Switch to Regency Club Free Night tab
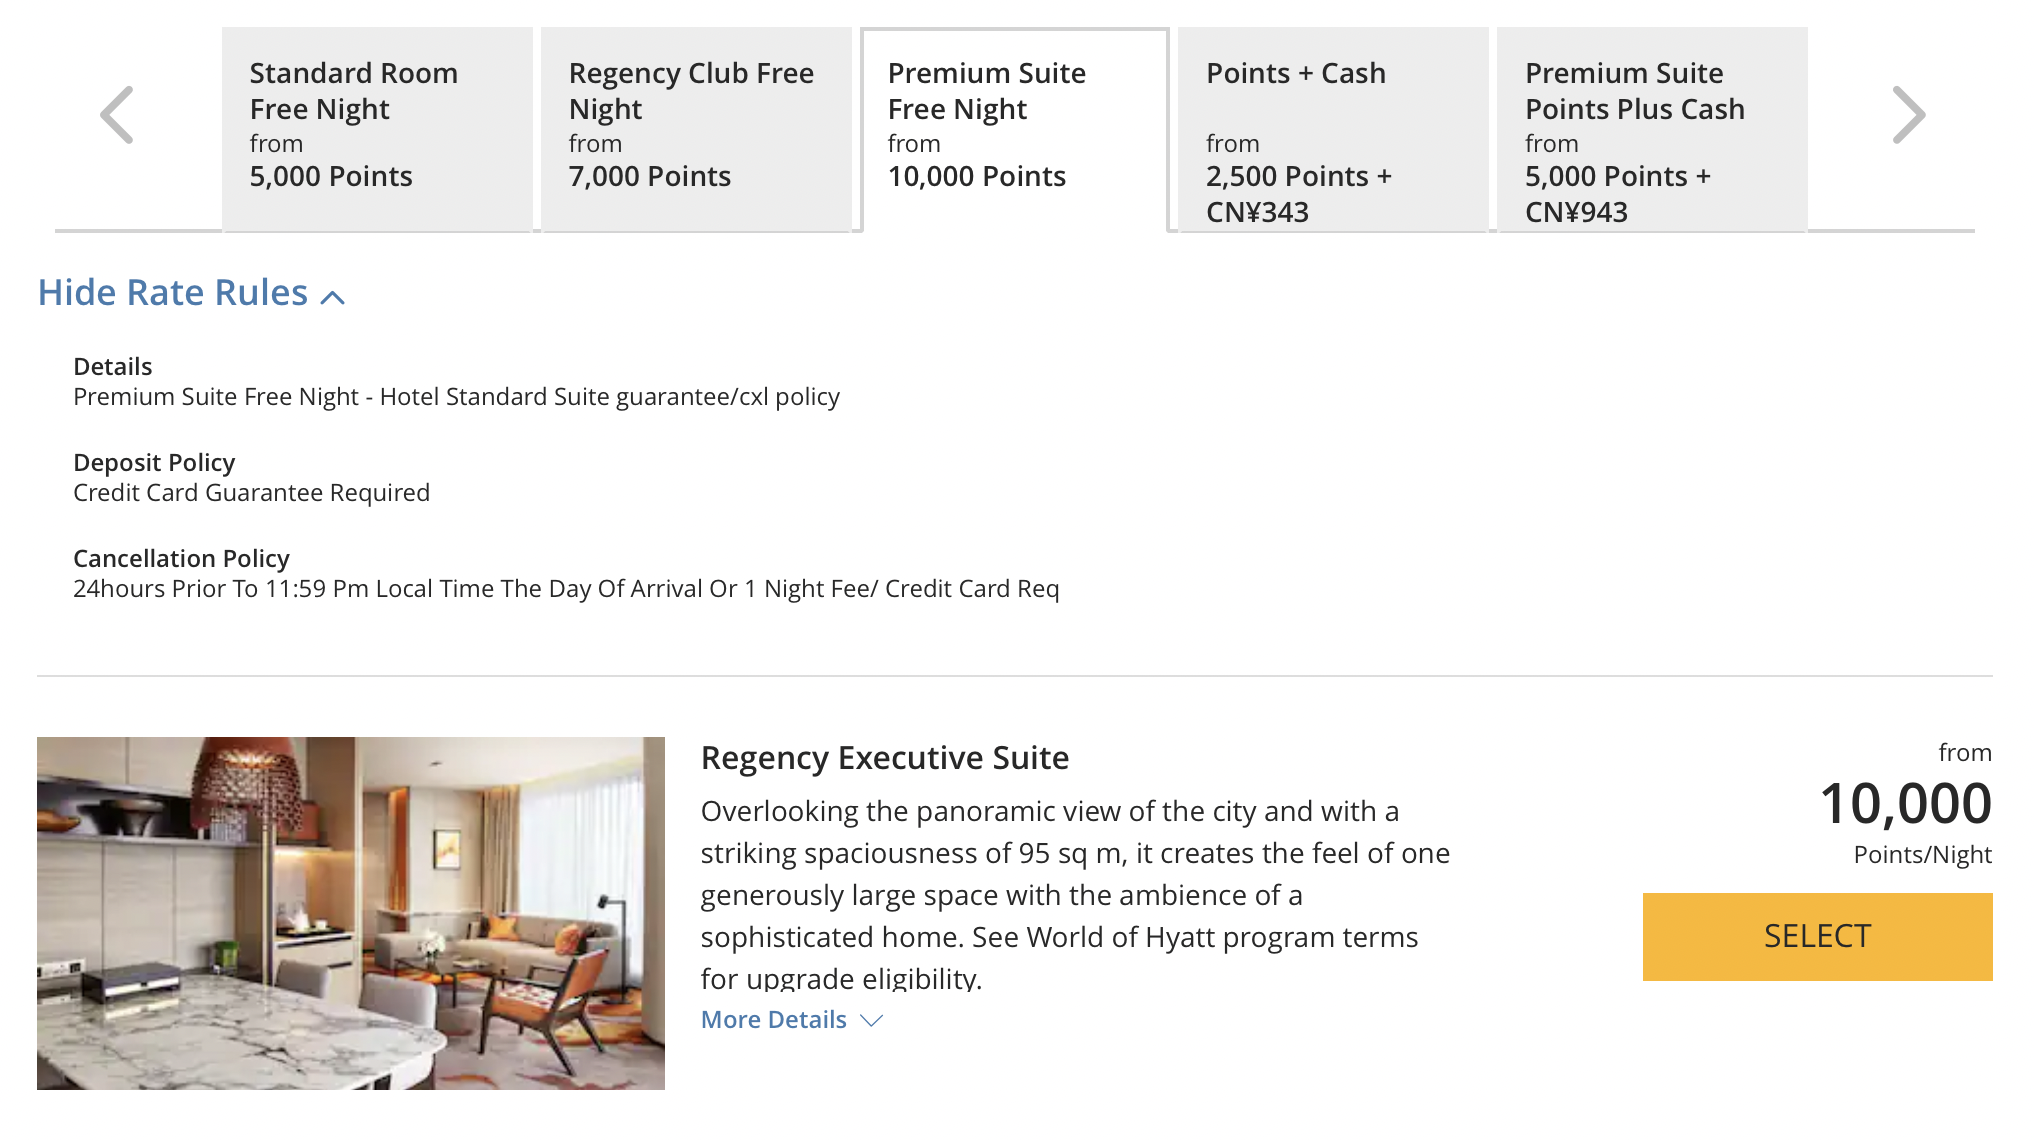Image resolution: width=2034 pixels, height=1140 pixels. coord(696,129)
